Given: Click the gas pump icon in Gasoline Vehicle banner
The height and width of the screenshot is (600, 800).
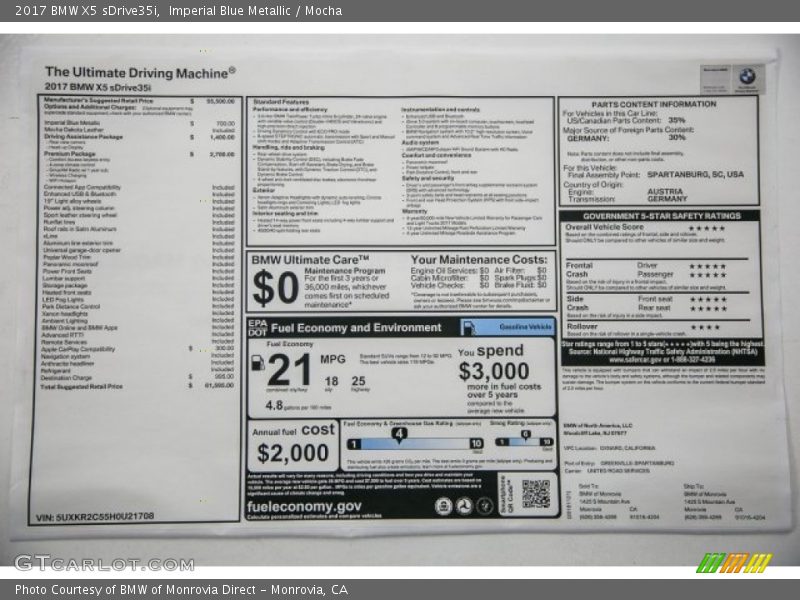Looking at the screenshot, I should 468,327.
